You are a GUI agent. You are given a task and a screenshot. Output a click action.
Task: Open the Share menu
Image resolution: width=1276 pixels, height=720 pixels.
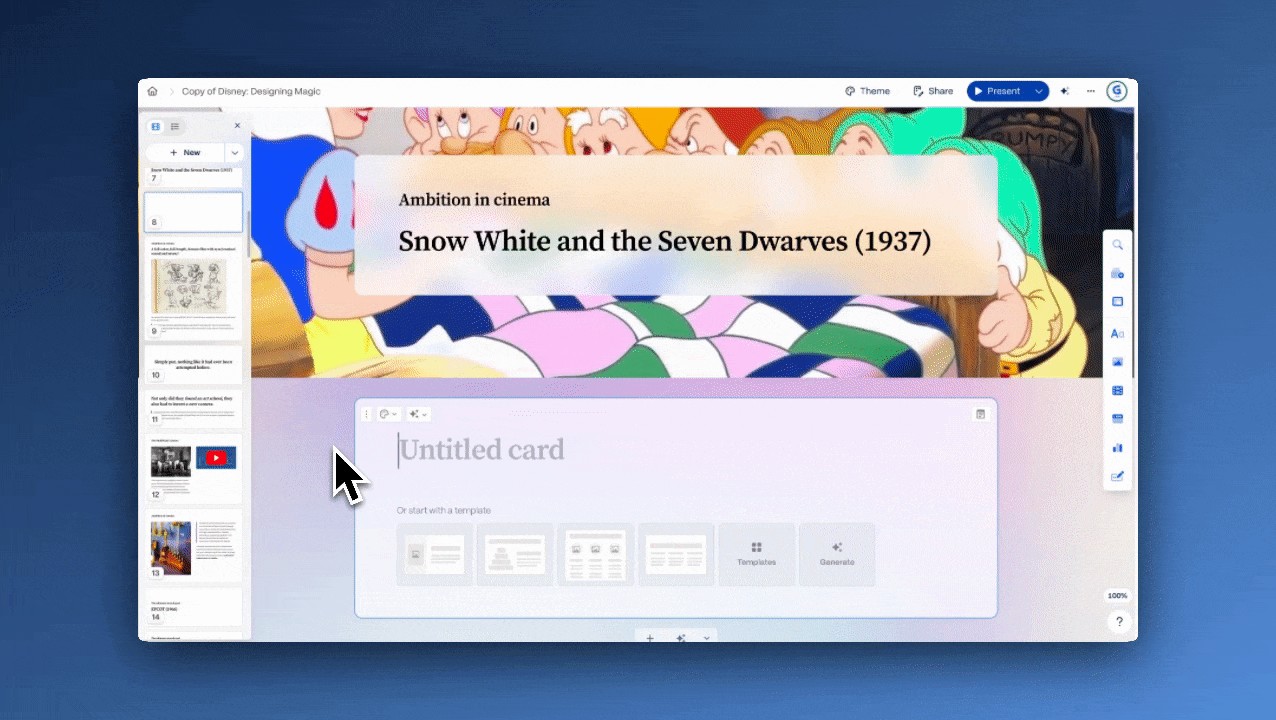(x=932, y=91)
